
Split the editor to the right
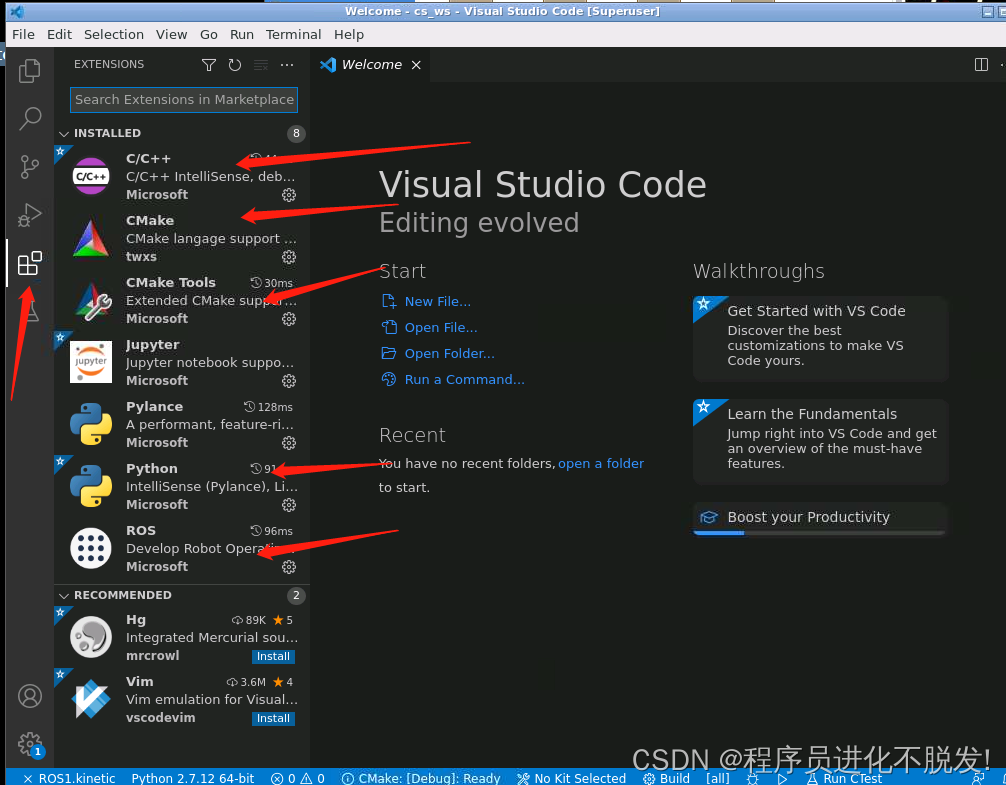tap(981, 65)
